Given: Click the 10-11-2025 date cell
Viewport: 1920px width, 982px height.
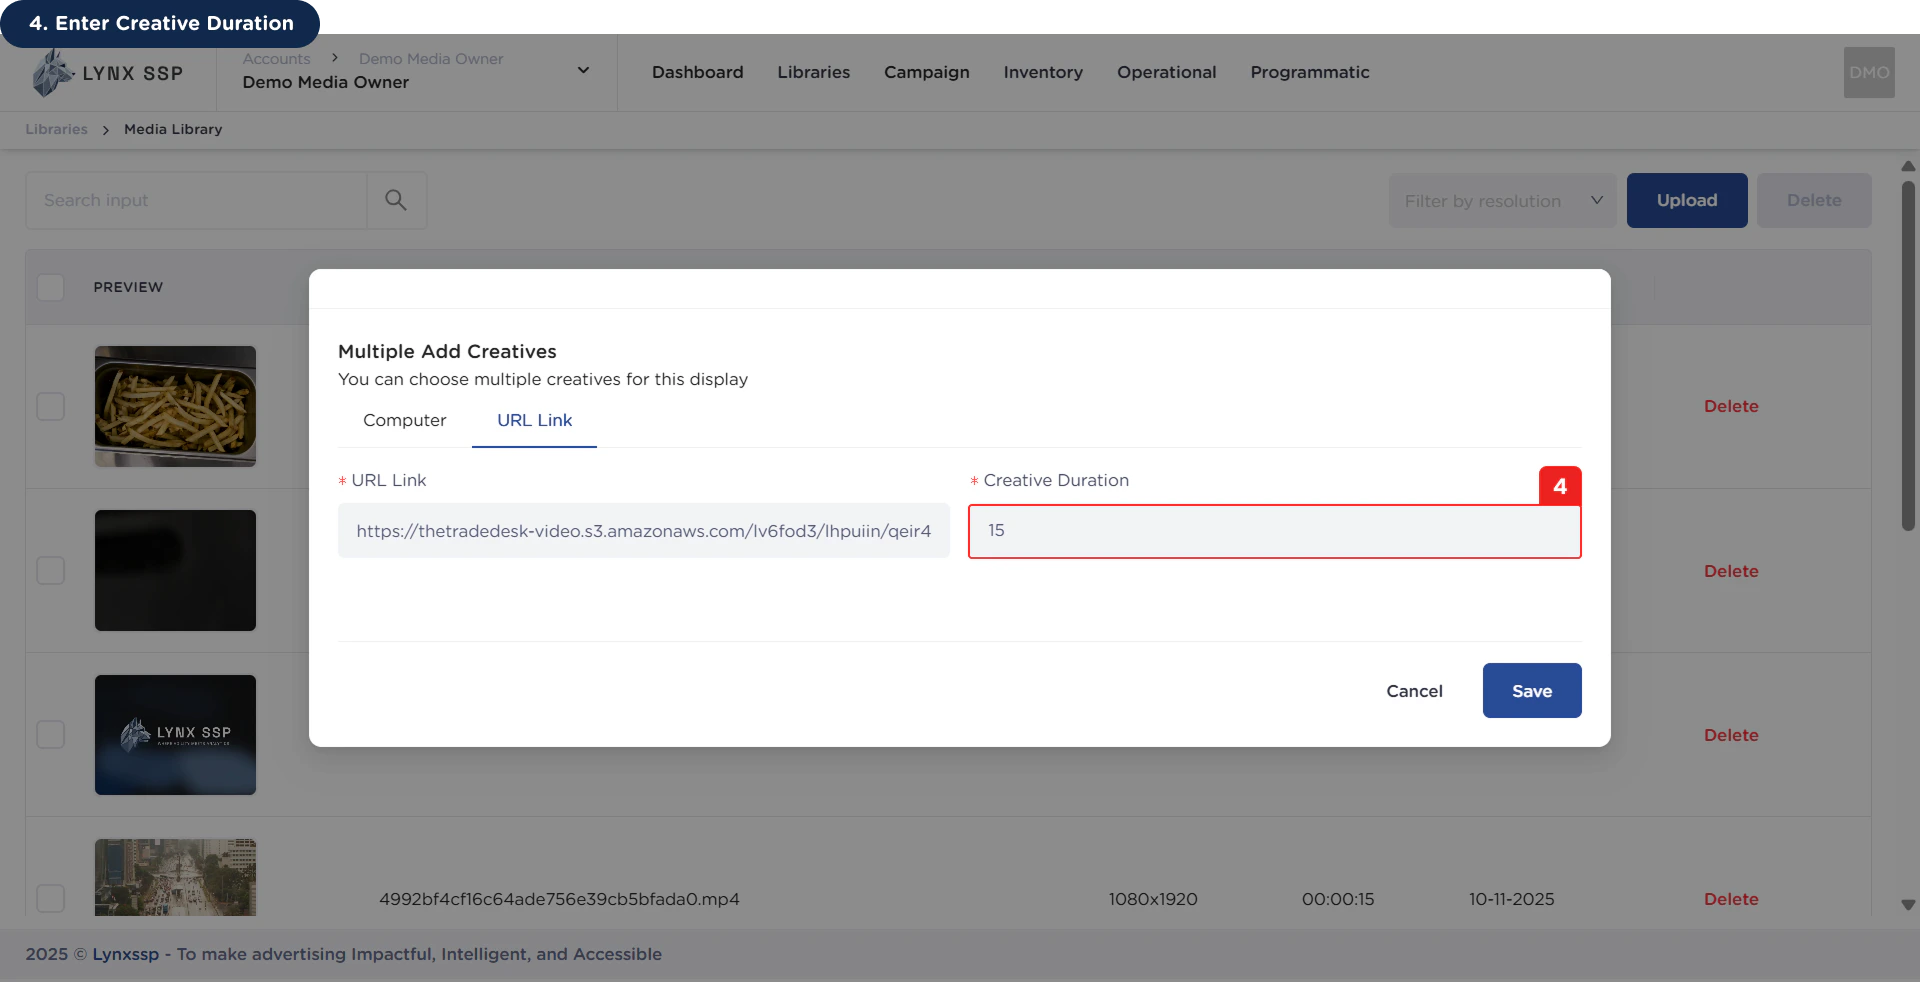Looking at the screenshot, I should coord(1511,899).
